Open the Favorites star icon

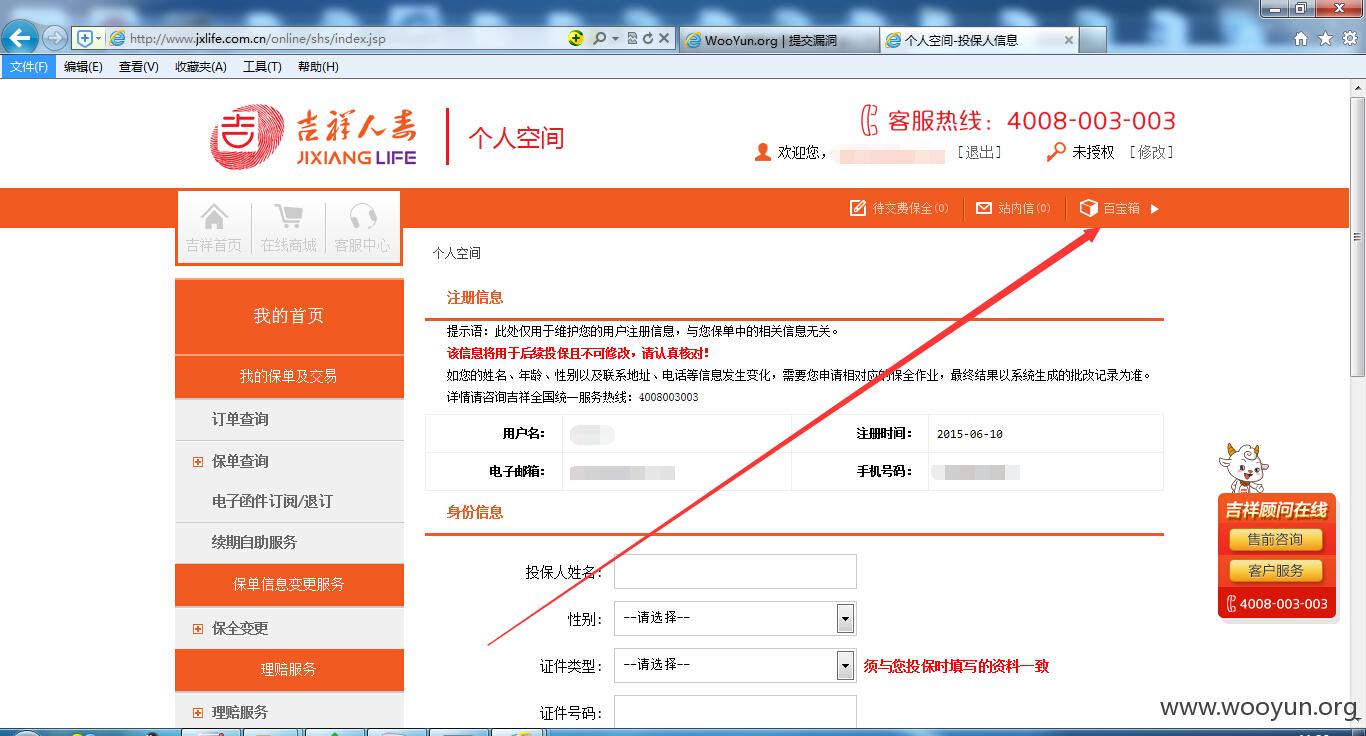[x=1325, y=39]
